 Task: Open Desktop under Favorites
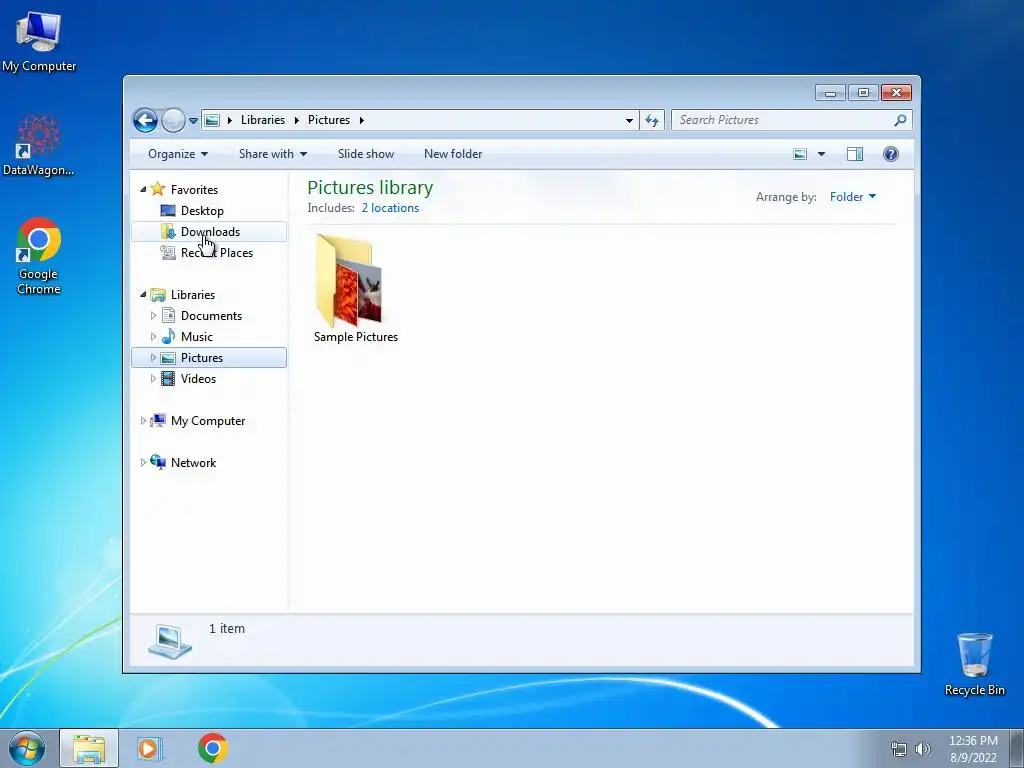(202, 211)
